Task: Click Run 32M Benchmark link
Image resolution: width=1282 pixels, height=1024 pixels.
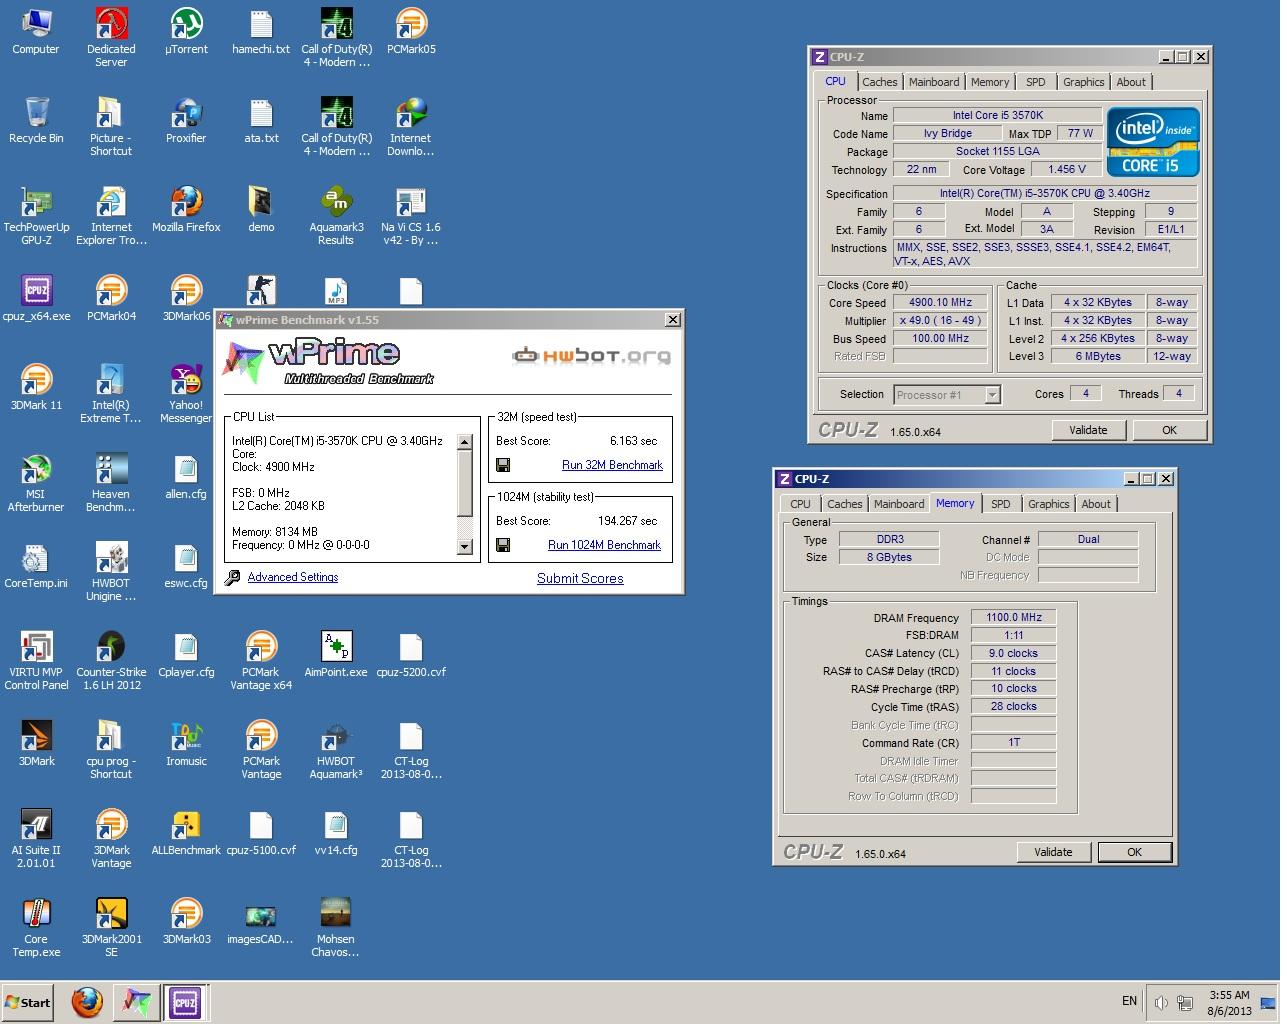Action: click(612, 465)
